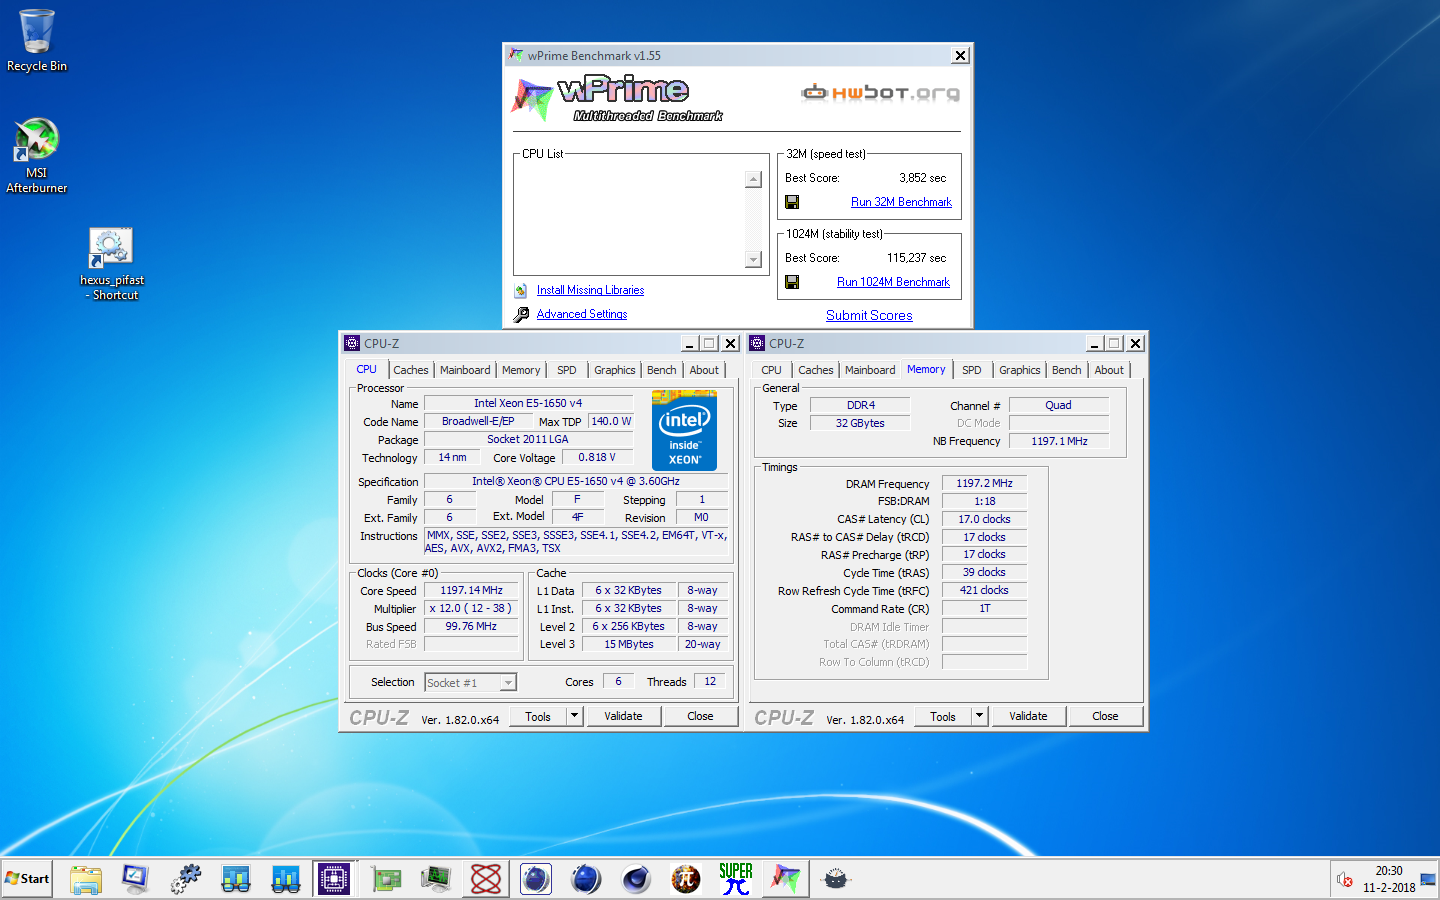The width and height of the screenshot is (1440, 900).
Task: Click the Submit Scores link
Action: coord(869,315)
